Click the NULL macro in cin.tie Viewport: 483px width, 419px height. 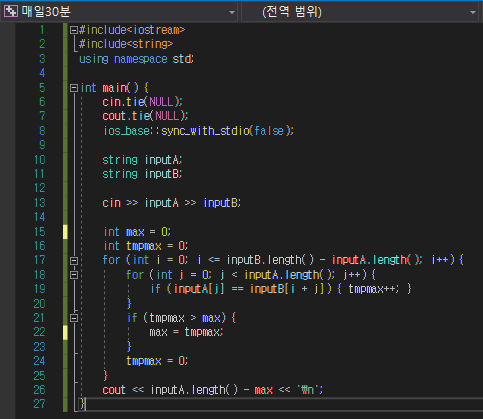coord(161,102)
